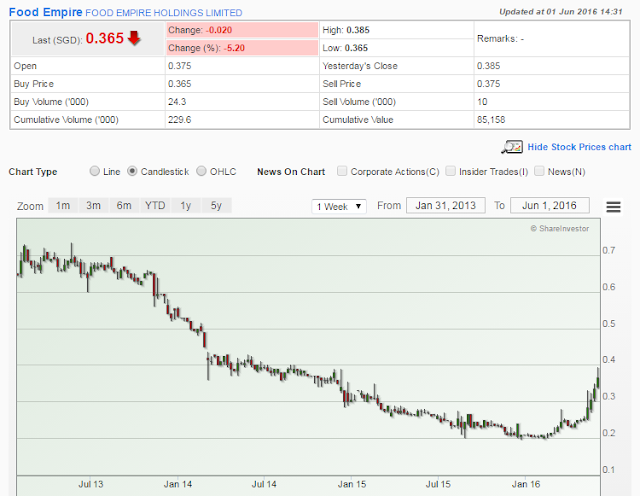Click the Jan 14 axis label
640x496 pixels.
click(178, 484)
